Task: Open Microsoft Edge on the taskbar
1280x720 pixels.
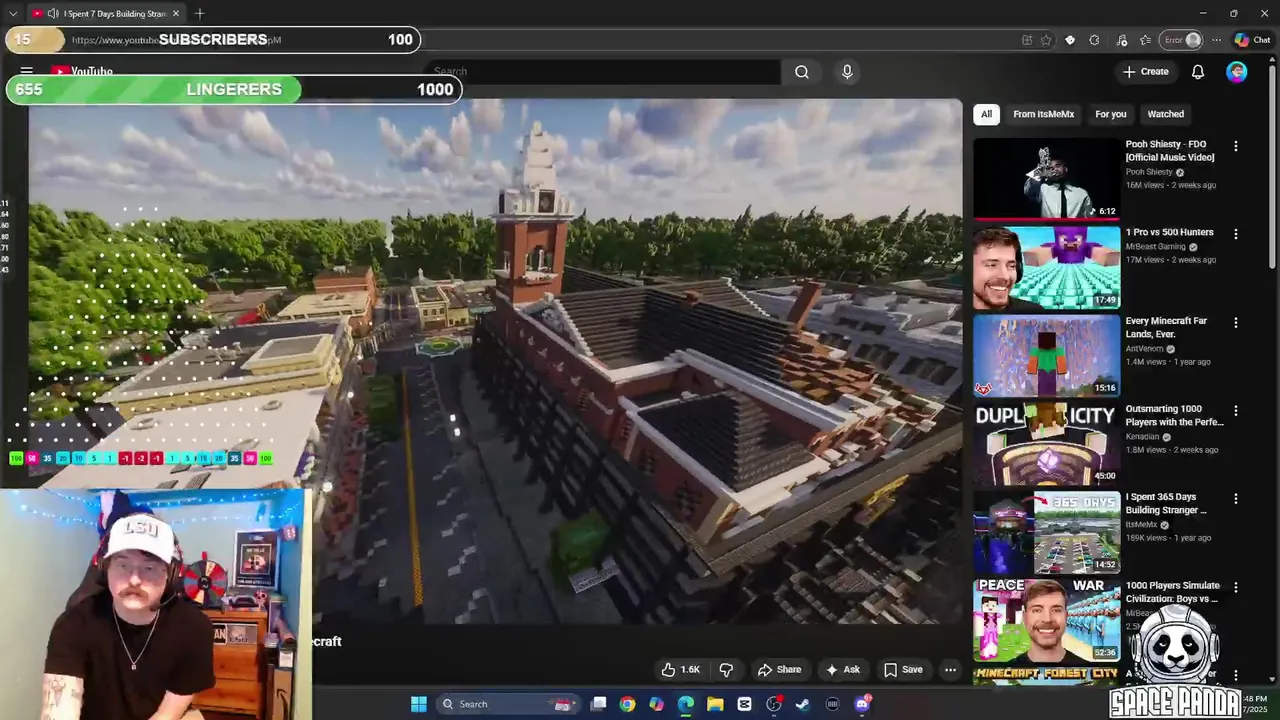Action: (685, 704)
